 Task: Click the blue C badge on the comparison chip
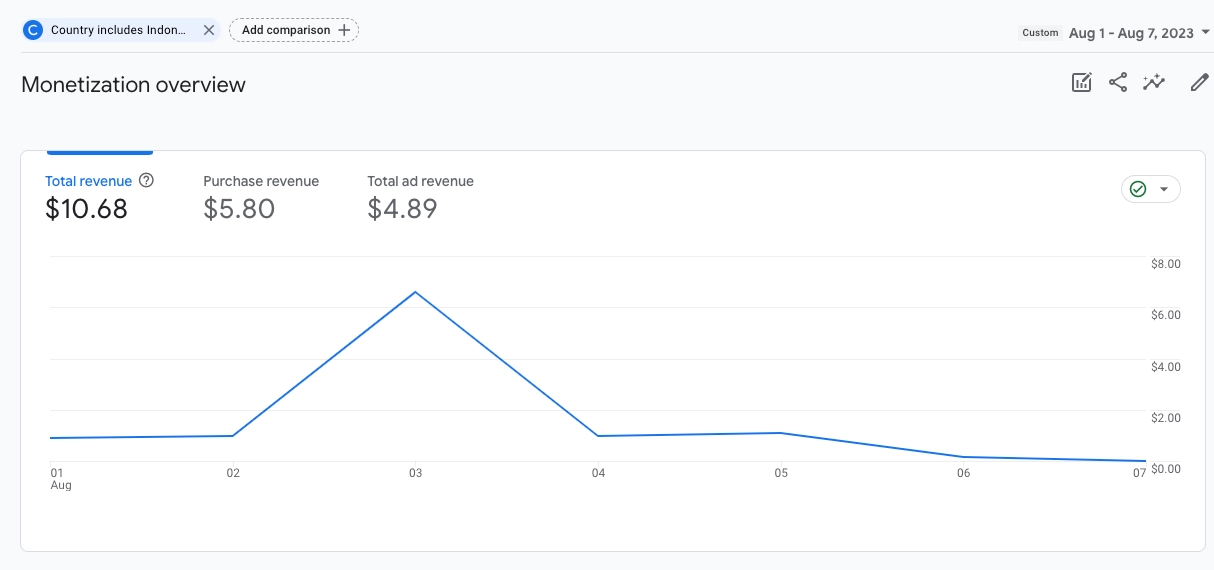(33, 30)
